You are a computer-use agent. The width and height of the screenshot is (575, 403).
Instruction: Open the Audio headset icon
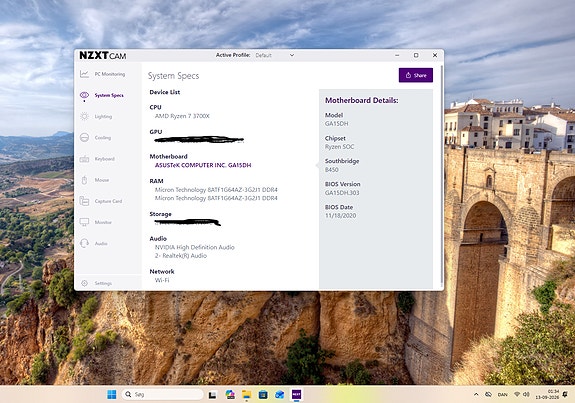tap(84, 243)
